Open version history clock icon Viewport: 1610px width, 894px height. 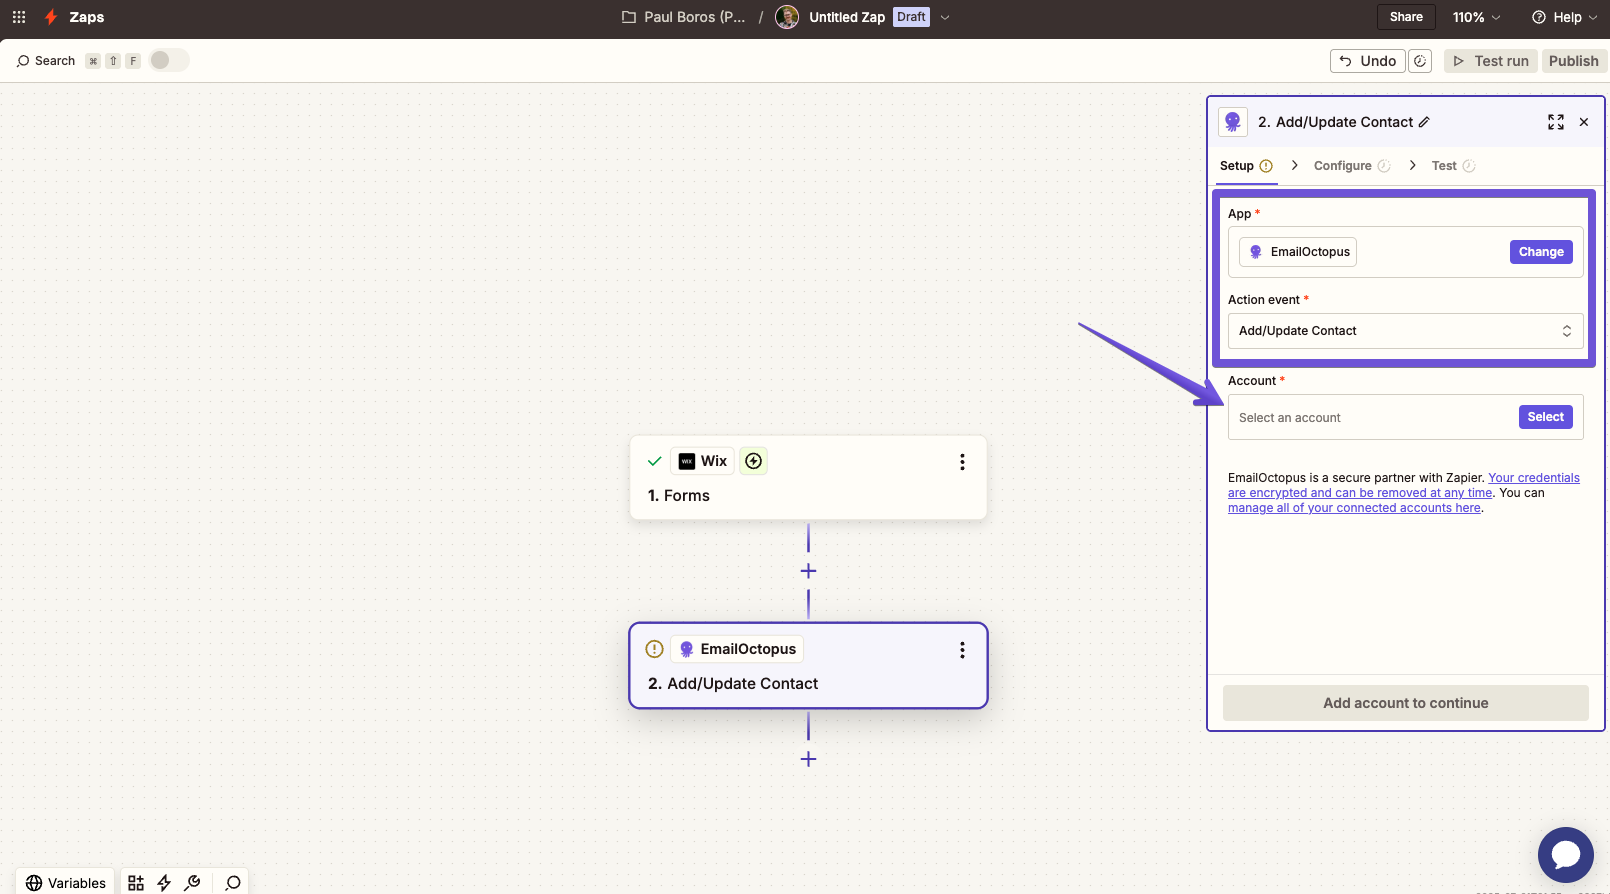tap(1420, 61)
